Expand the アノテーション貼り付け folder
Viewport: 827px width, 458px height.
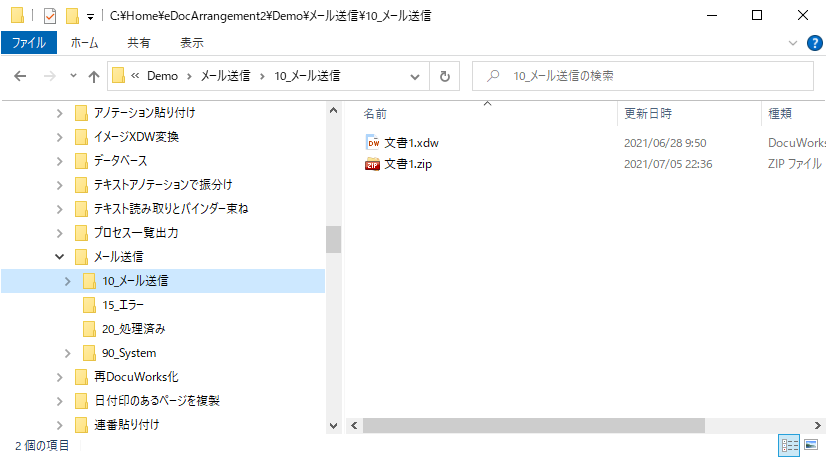[60, 113]
